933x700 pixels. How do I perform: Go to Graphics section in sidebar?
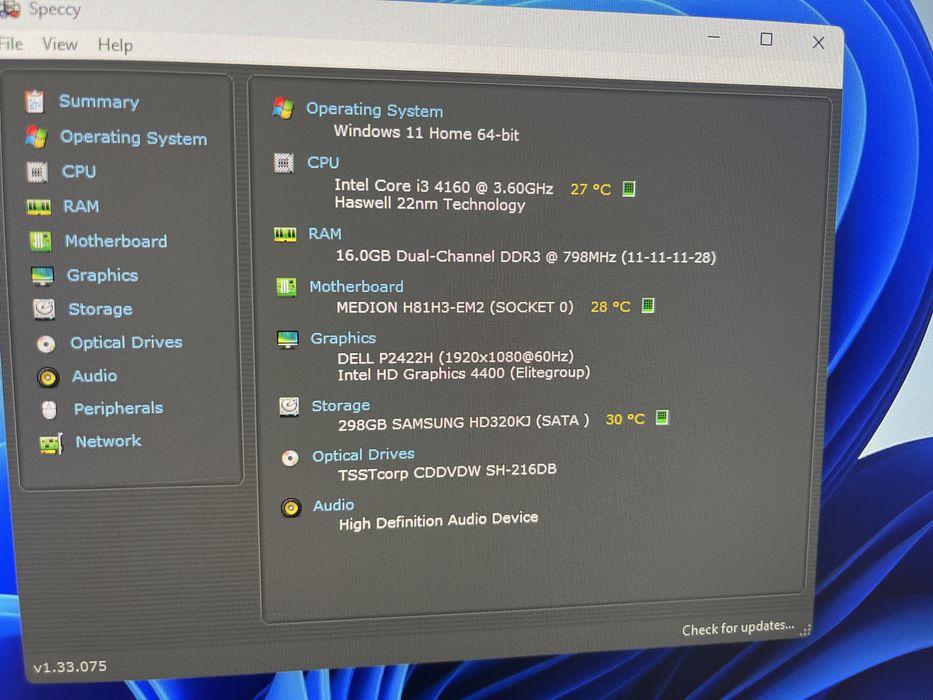click(102, 276)
